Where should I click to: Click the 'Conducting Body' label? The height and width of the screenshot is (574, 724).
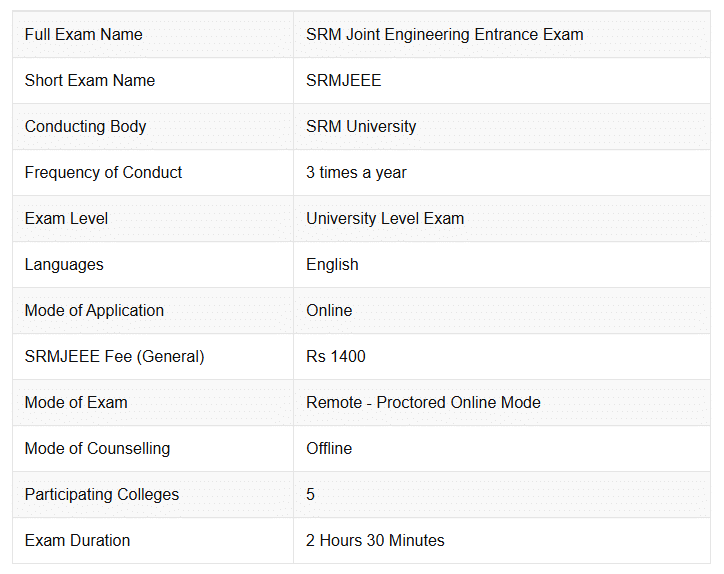click(x=85, y=127)
